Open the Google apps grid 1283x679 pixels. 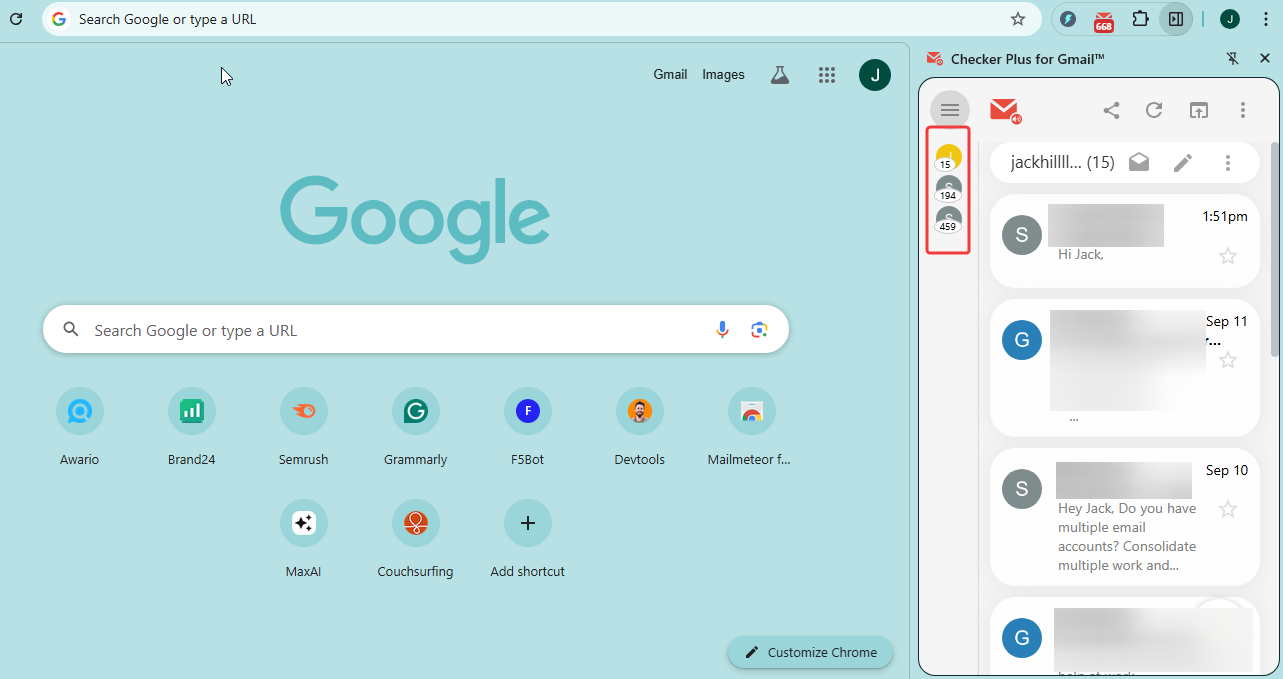pos(826,75)
